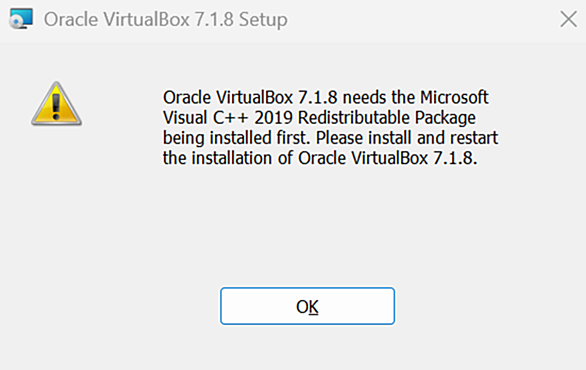
Task: Click the line 'being installed first. Please install and restart'
Action: [330, 138]
